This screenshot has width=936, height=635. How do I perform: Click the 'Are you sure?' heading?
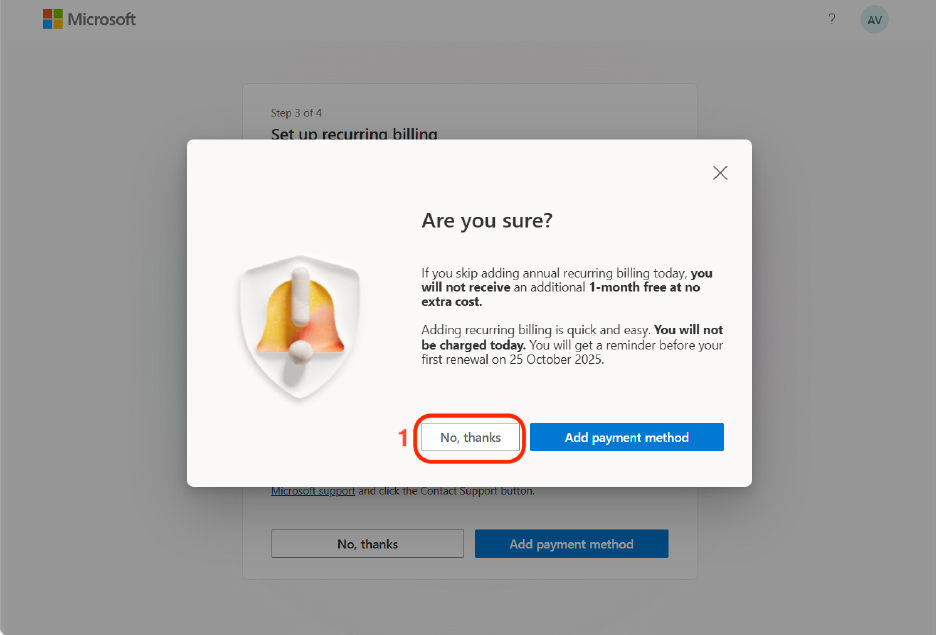tap(486, 221)
